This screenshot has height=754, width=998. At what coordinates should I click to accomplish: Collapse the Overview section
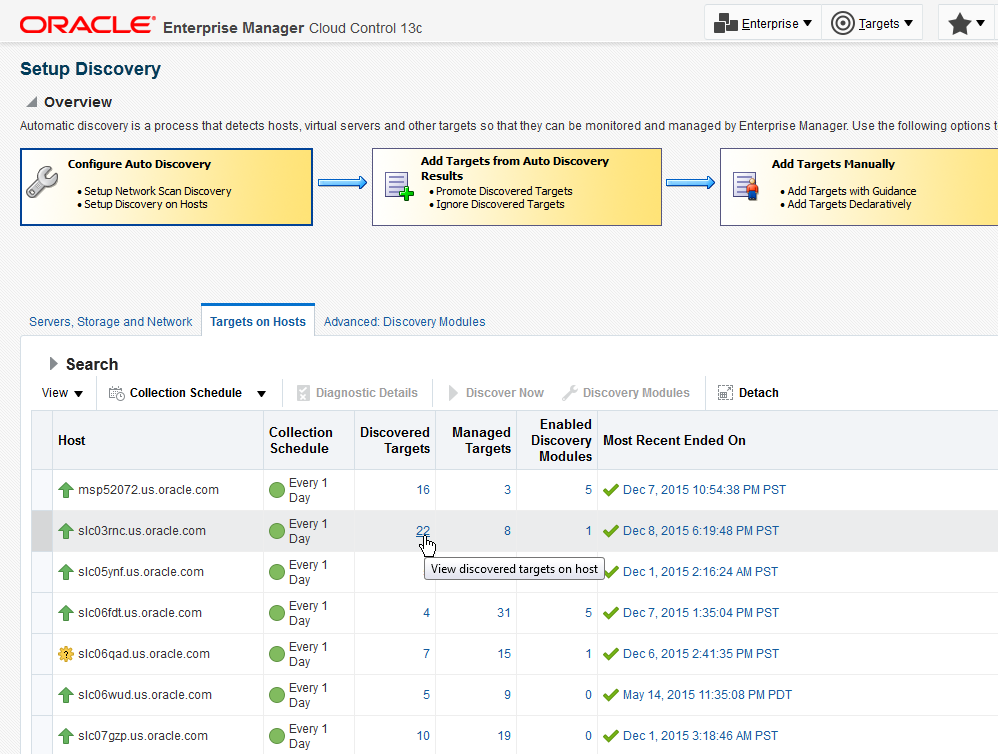(x=31, y=102)
